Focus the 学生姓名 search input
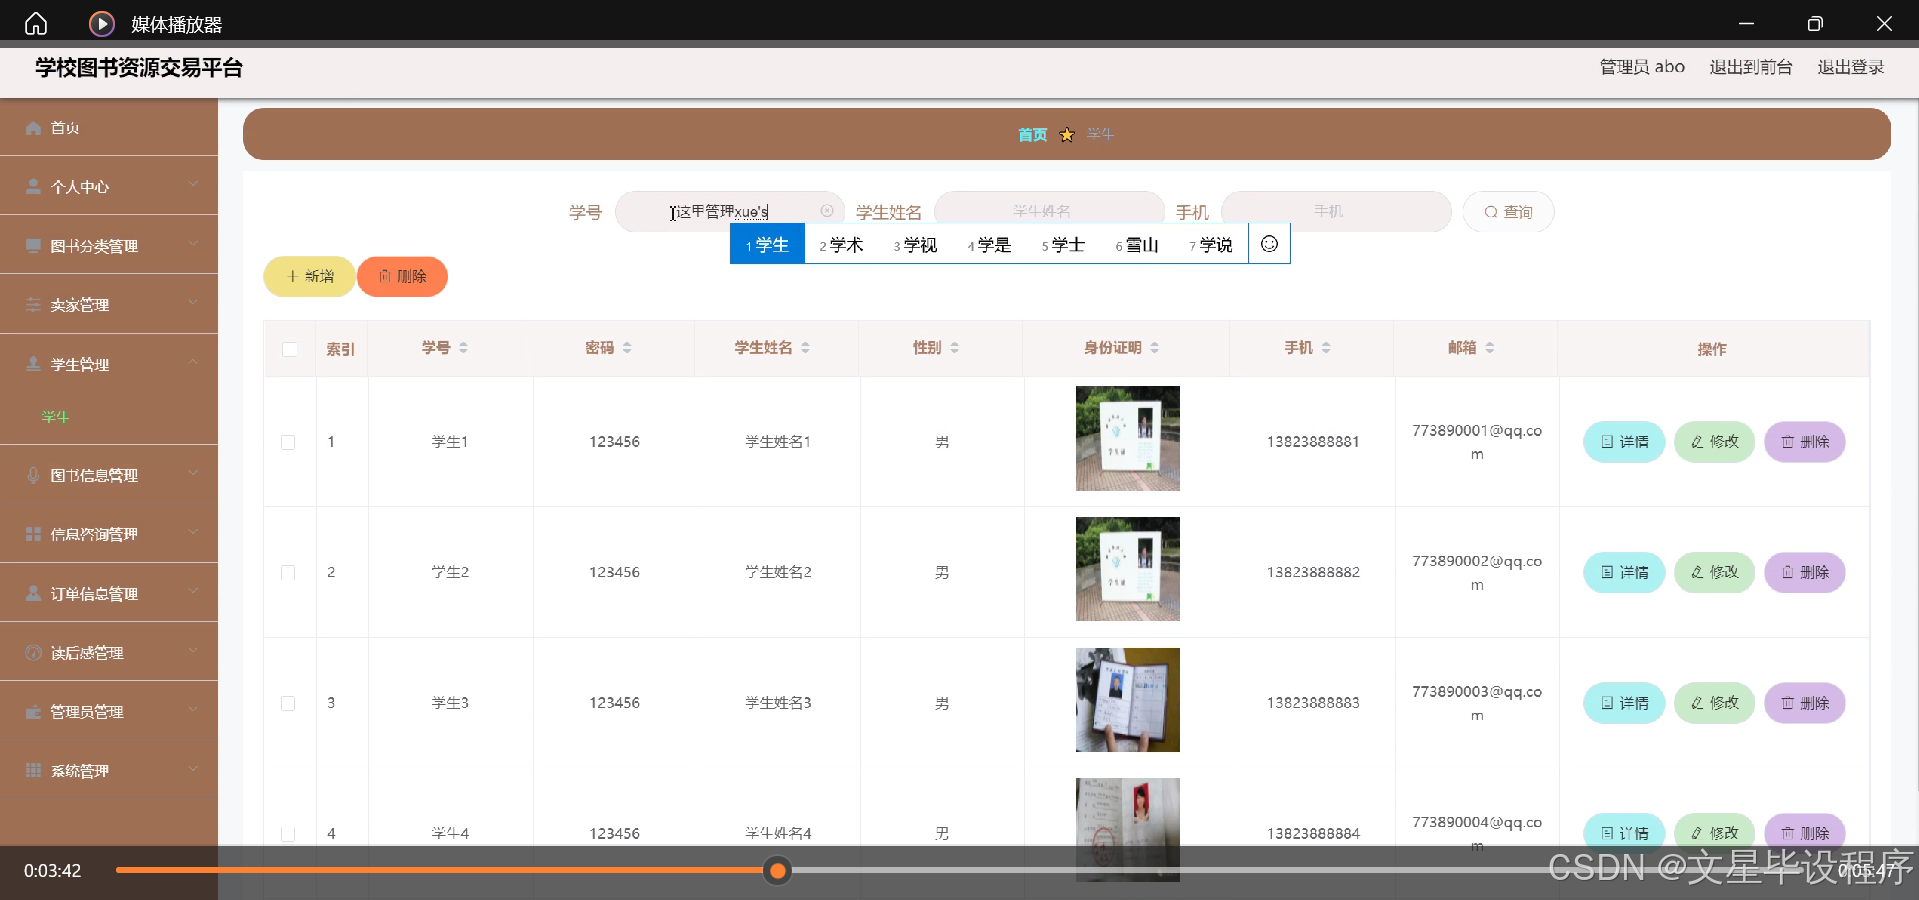The image size is (1919, 900). (1049, 211)
